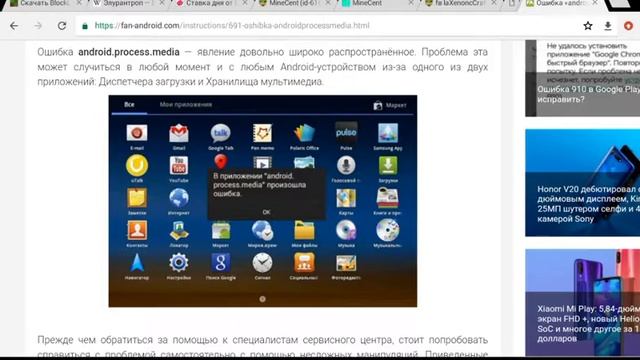
Task: Click the browser forward arrow
Action: tap(38, 26)
